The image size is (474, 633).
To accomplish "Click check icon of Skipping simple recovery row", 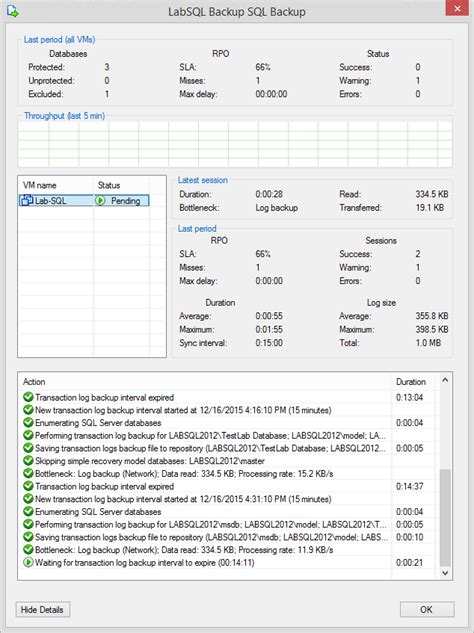I will [x=28, y=461].
